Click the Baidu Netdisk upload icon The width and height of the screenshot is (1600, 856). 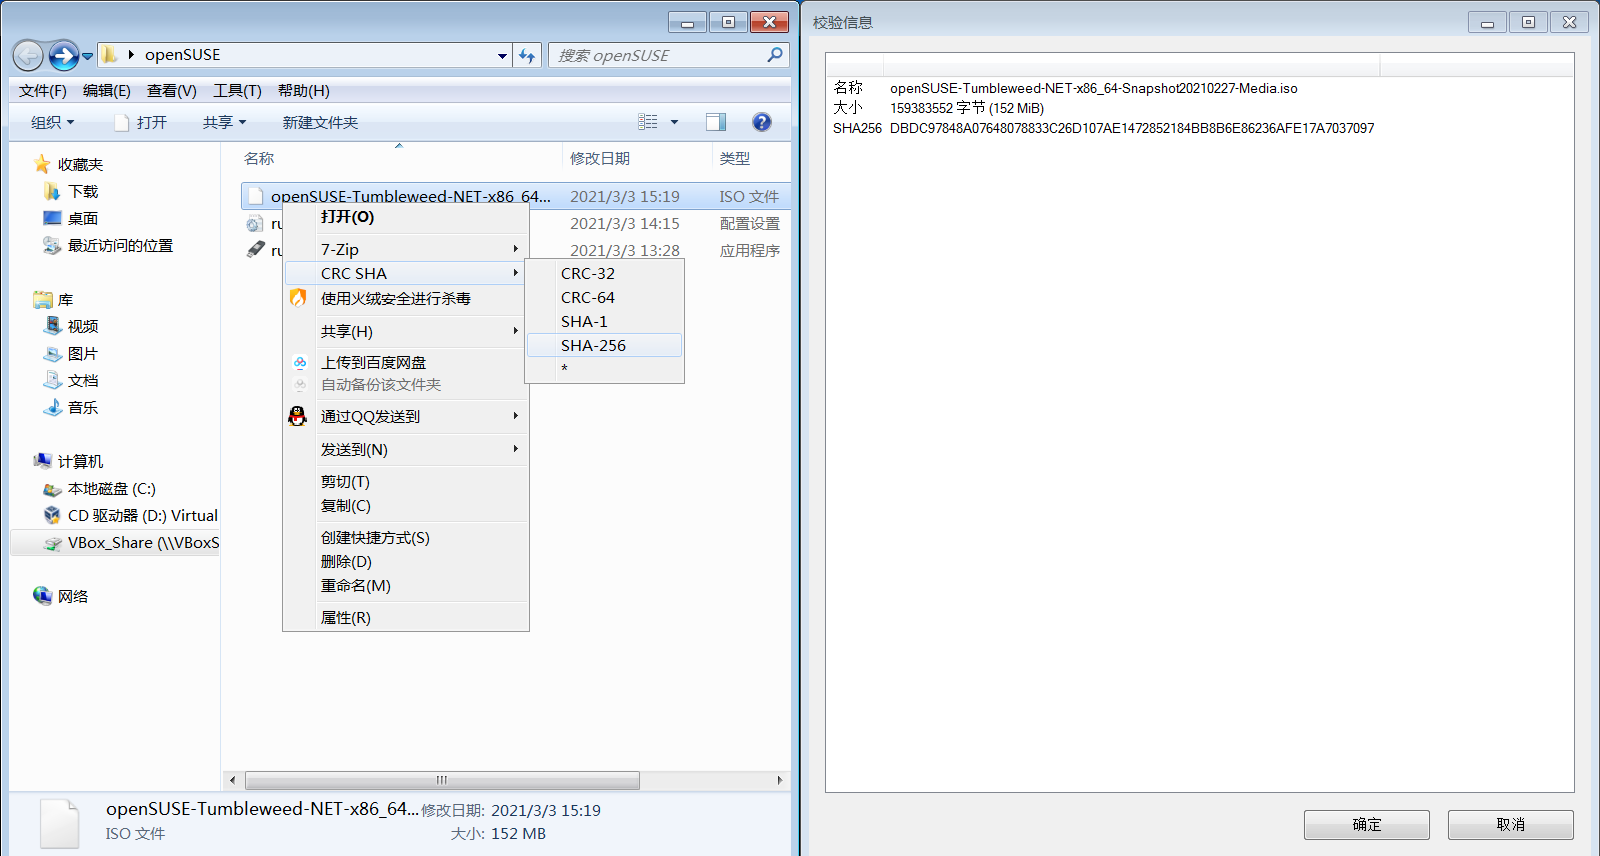pyautogui.click(x=300, y=362)
